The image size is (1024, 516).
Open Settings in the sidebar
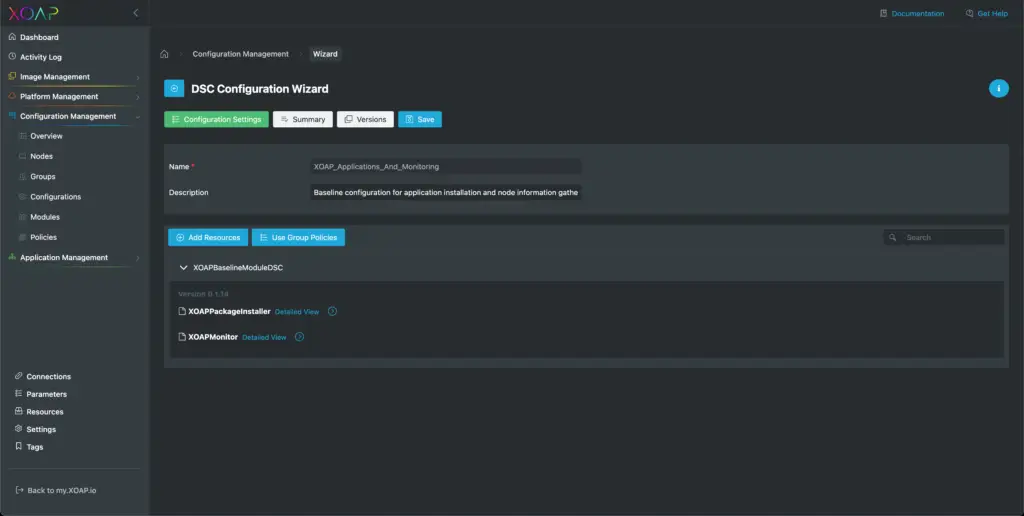click(x=41, y=429)
